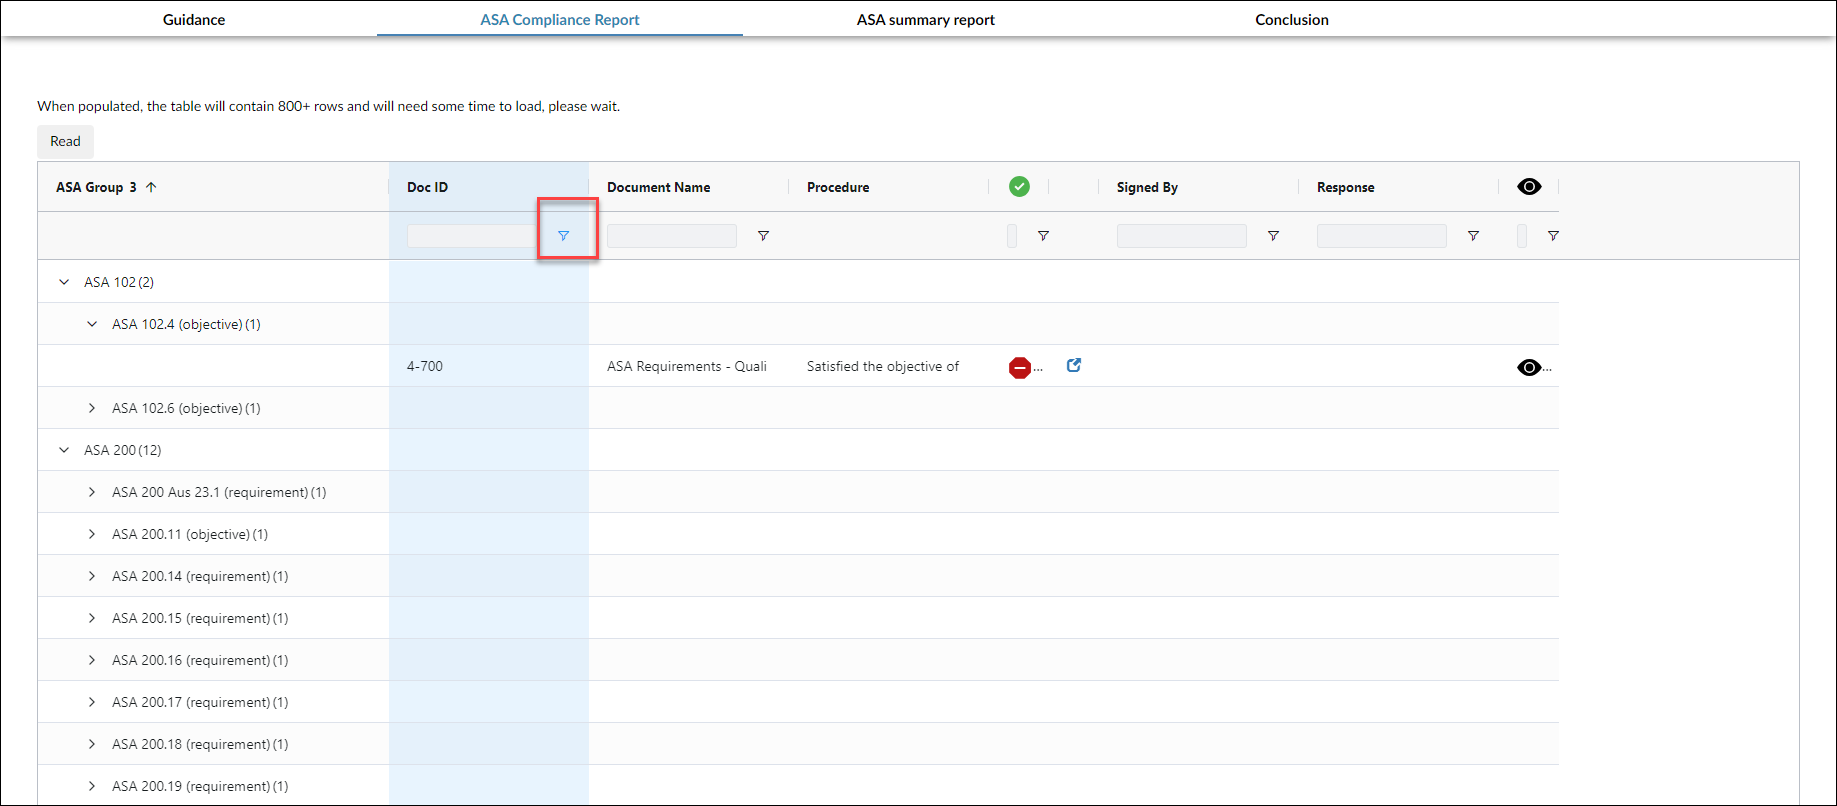The width and height of the screenshot is (1837, 806).
Task: Expand ASA 200 Aus 23.1 (requirement)
Action: [x=92, y=492]
